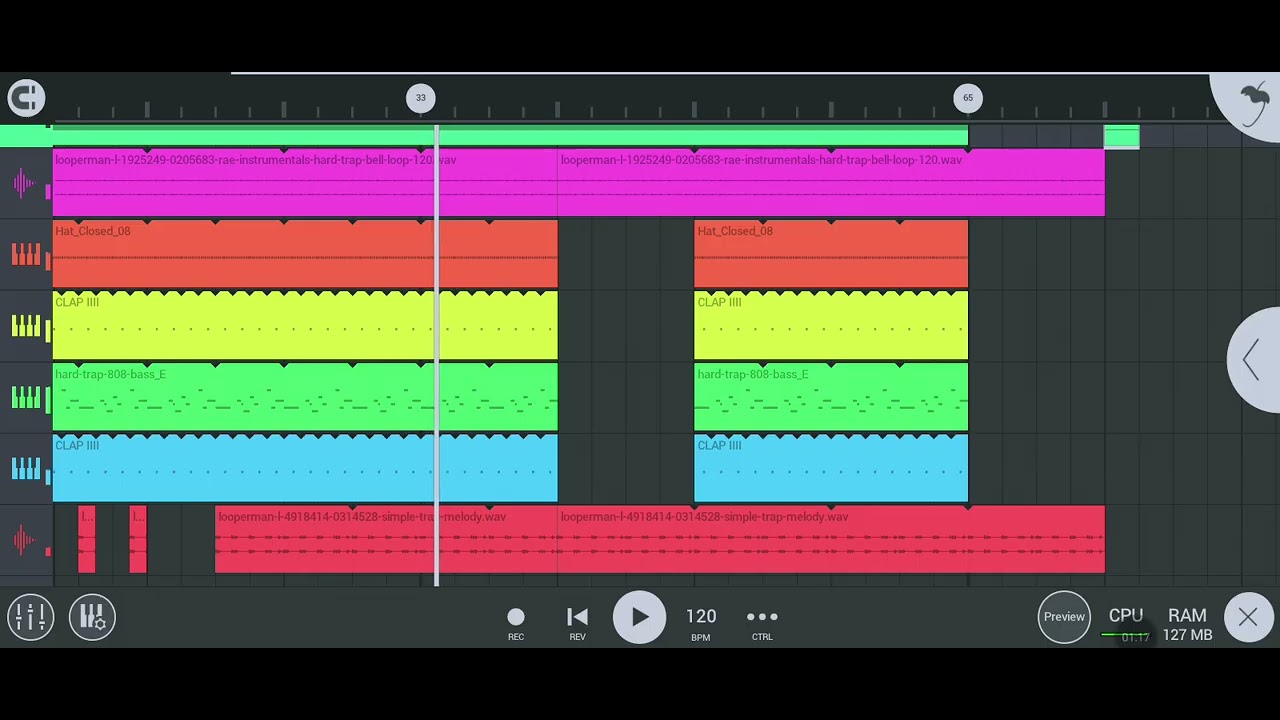Viewport: 1280px width, 720px height.
Task: Click the Preview button
Action: (x=1064, y=617)
